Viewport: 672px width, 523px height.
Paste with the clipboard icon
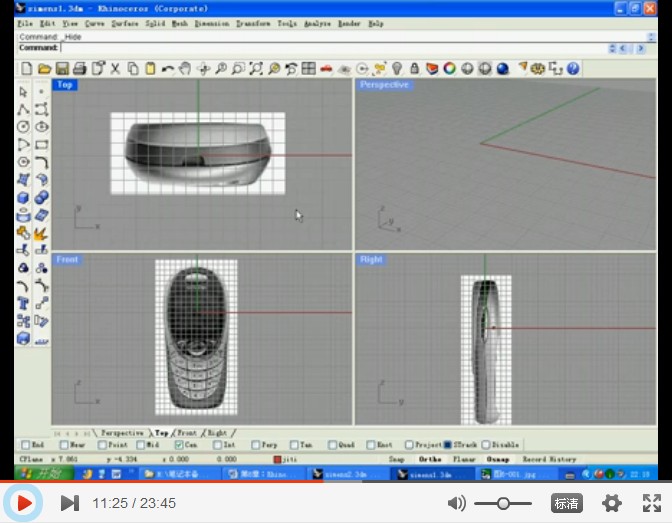click(150, 69)
